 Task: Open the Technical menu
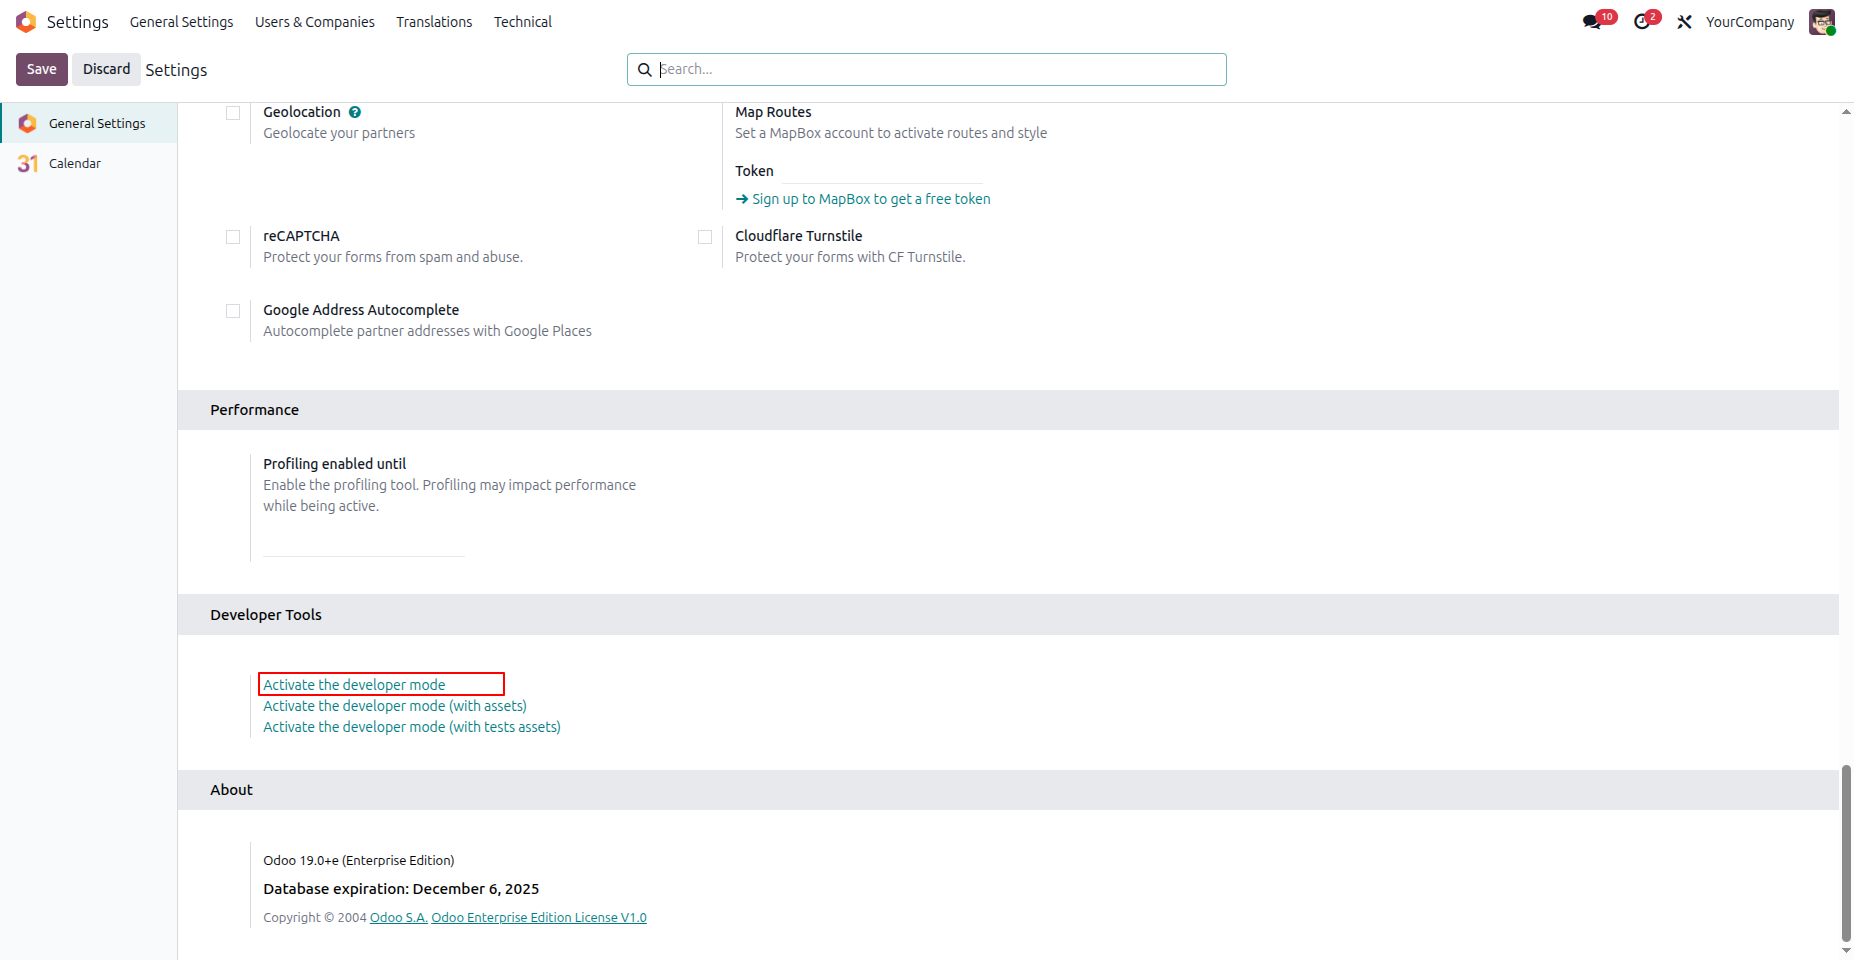[523, 22]
